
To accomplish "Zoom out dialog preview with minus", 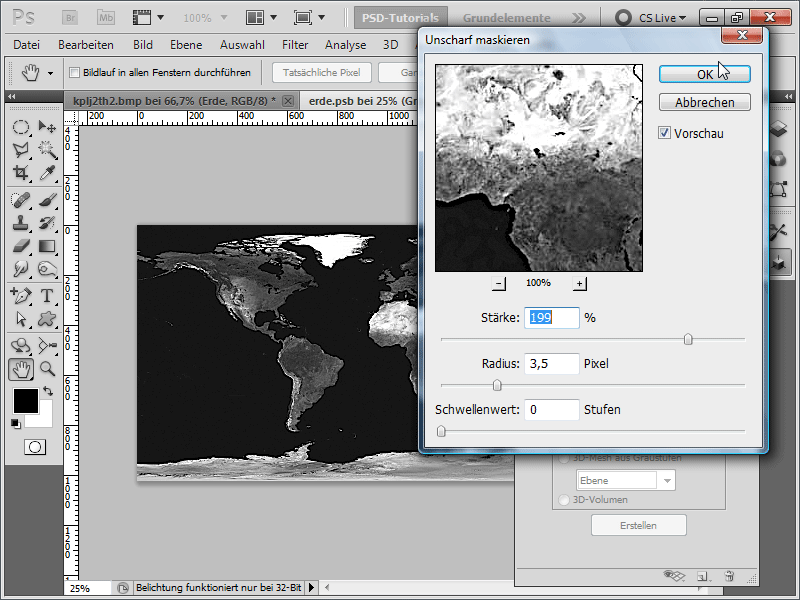I will point(499,284).
